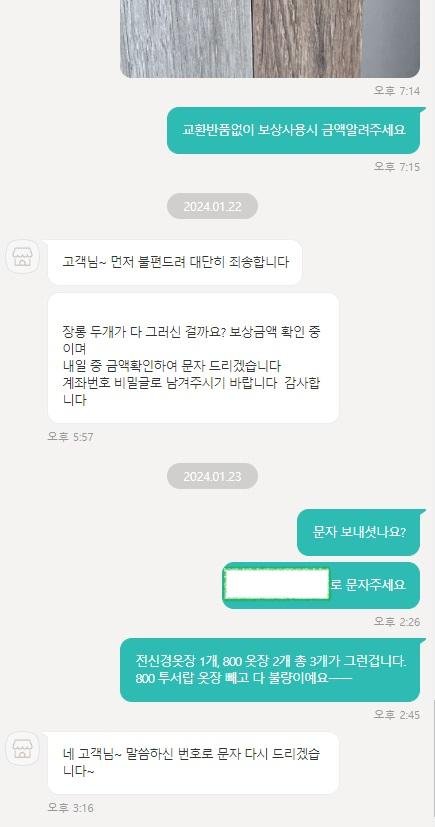The width and height of the screenshot is (435, 827).
Task: Click the 오후 7:14 timestamp under photo
Action: click(397, 91)
